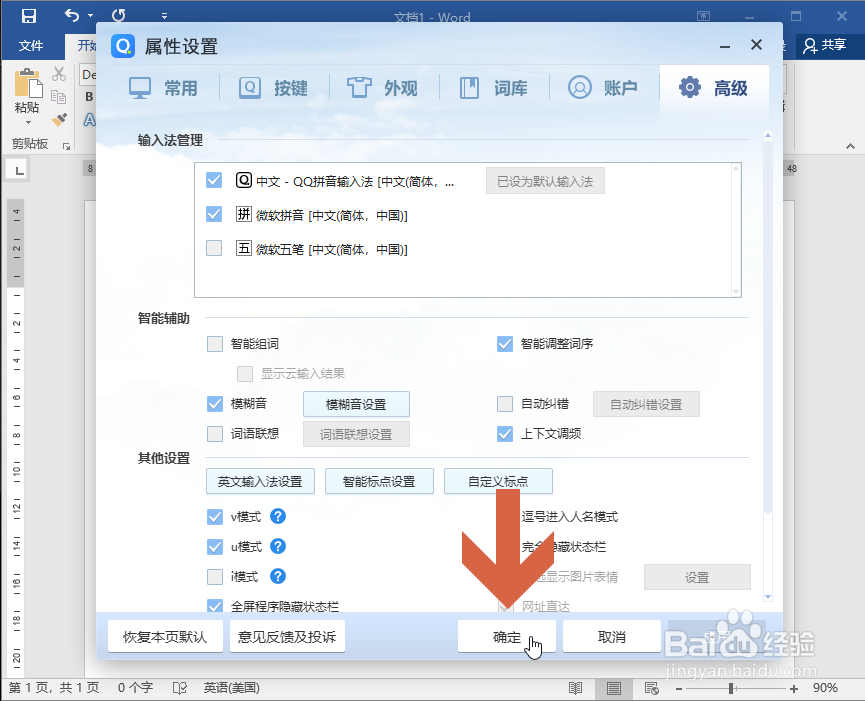The width and height of the screenshot is (865, 701).
Task: Toggle the 模糊音 checkbox
Action: tap(215, 404)
